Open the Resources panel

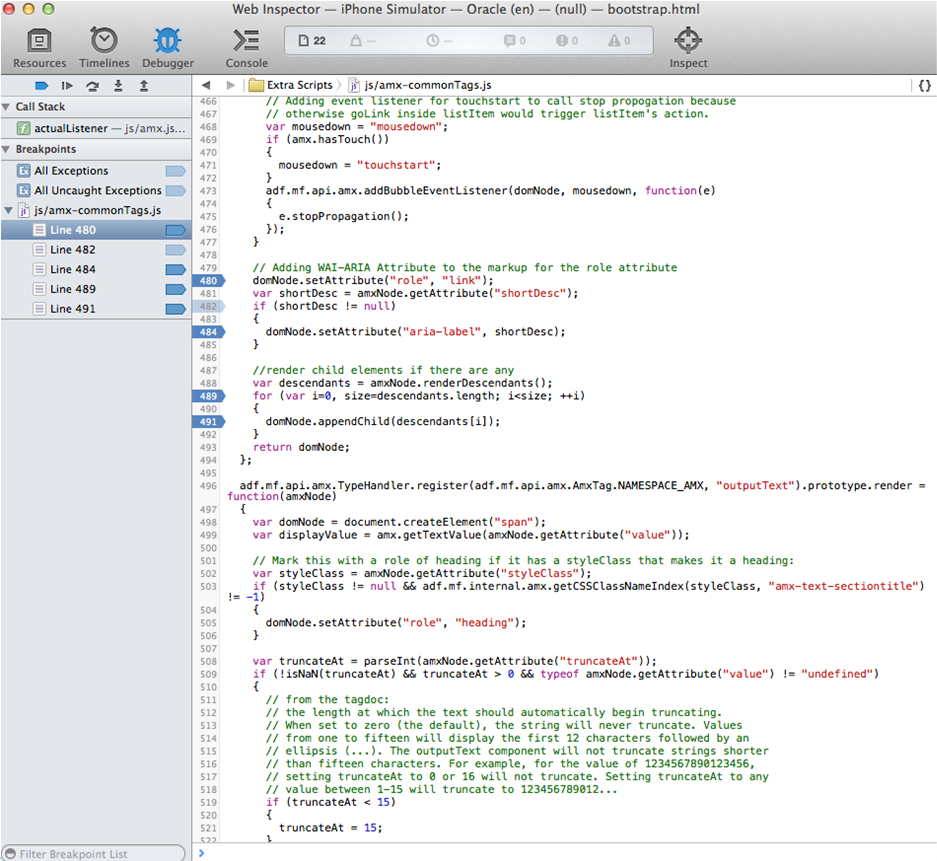pyautogui.click(x=40, y=47)
